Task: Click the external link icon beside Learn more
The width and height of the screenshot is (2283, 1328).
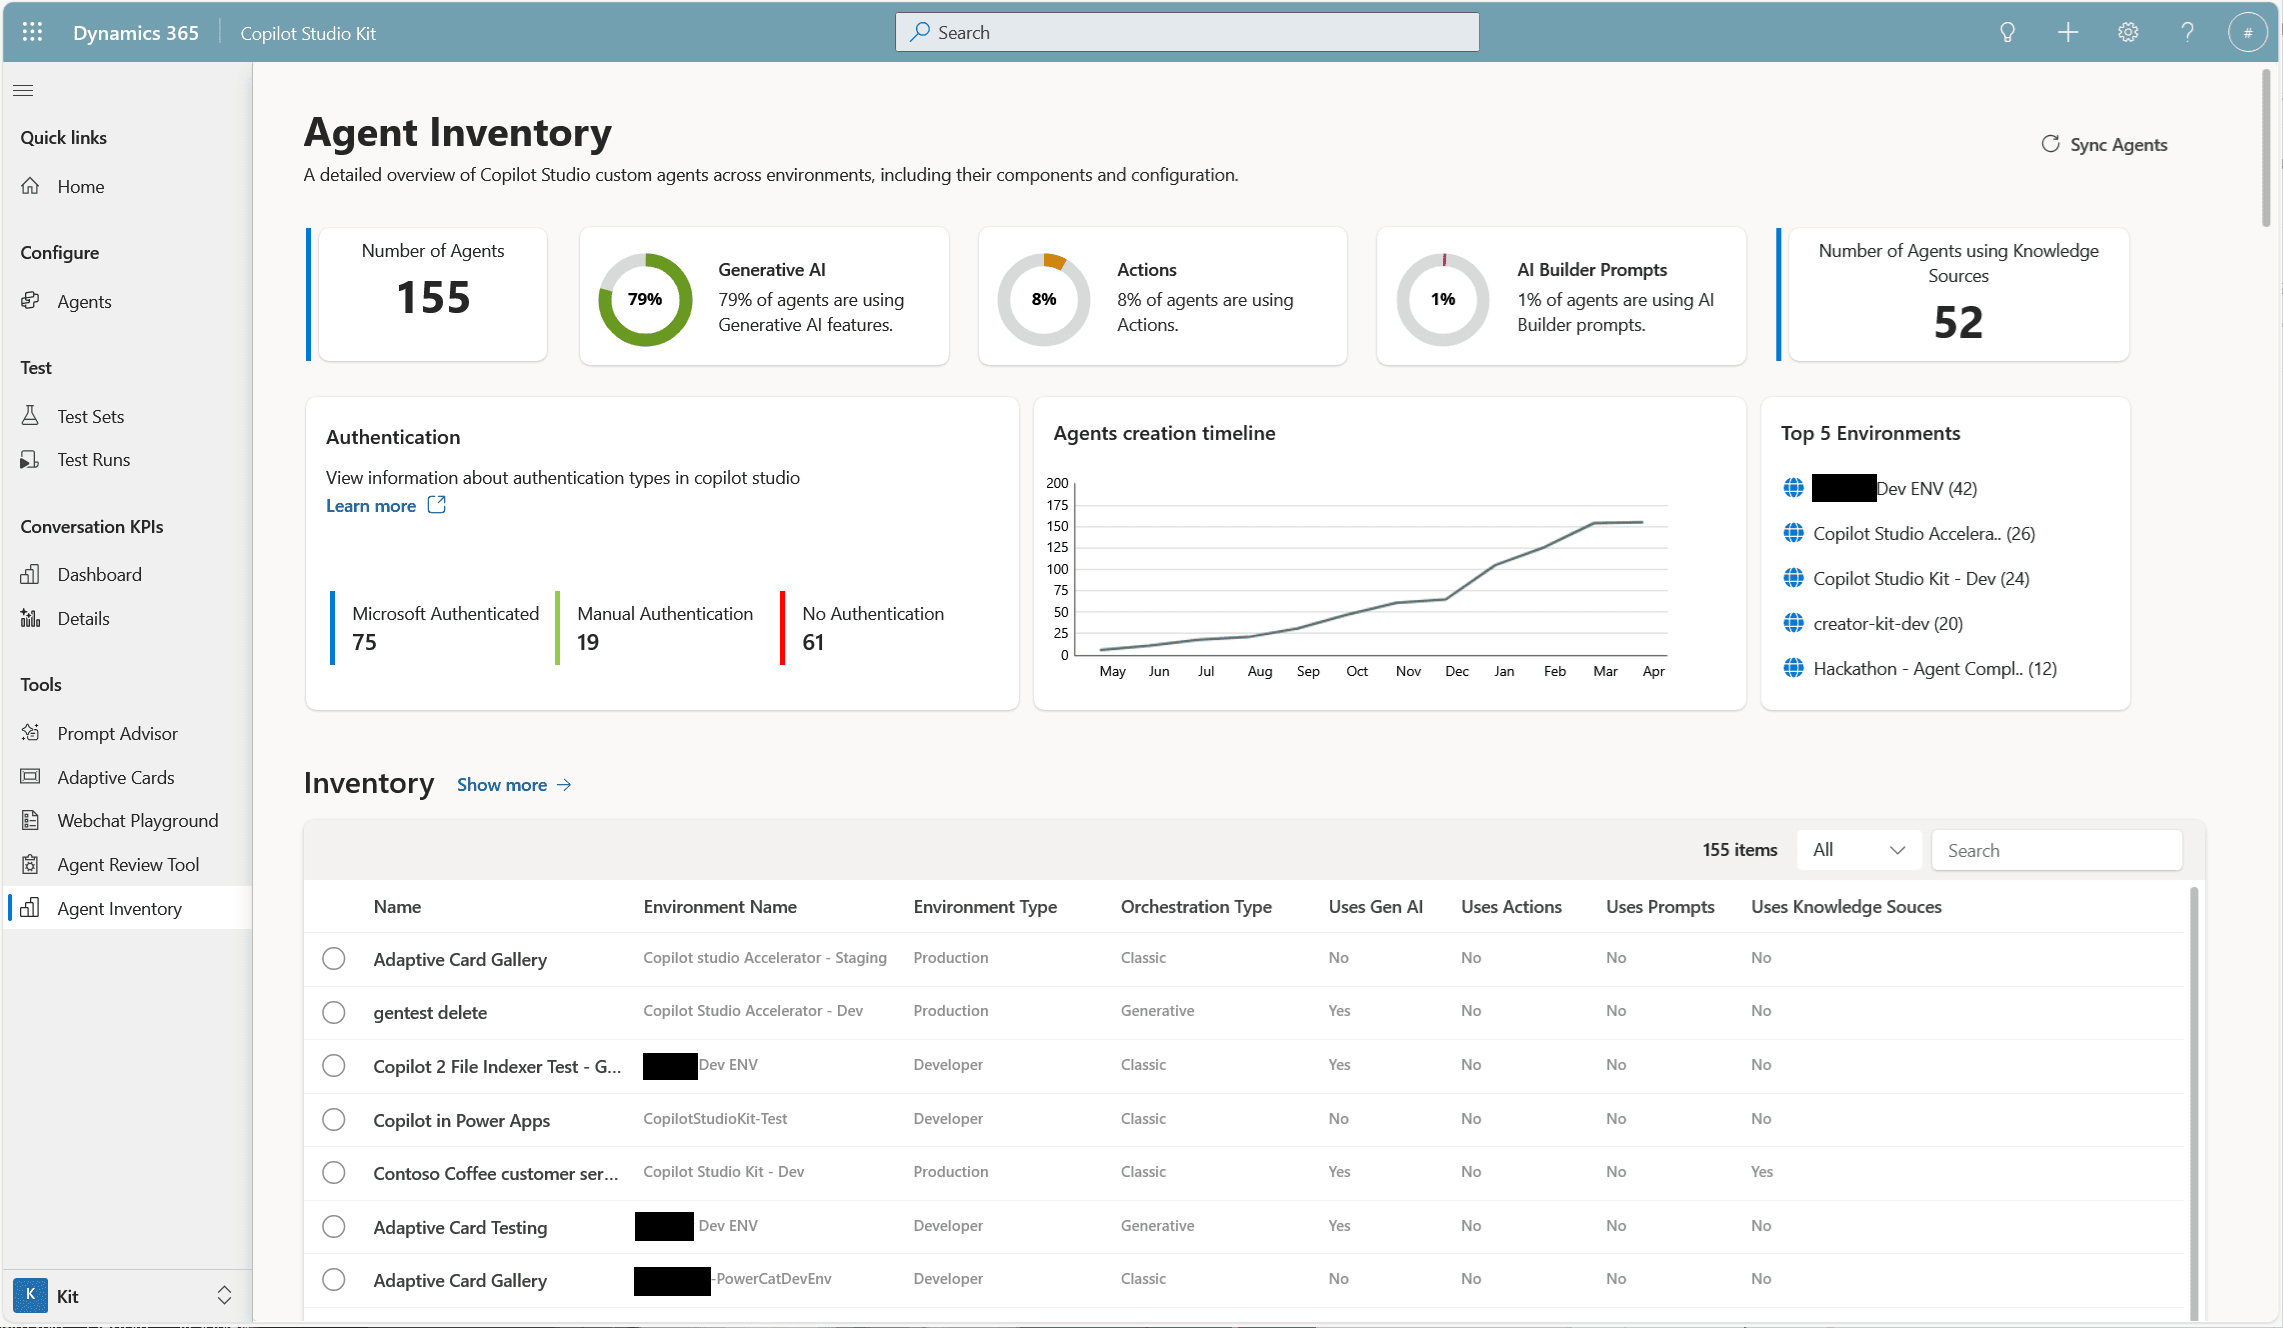Action: (437, 505)
